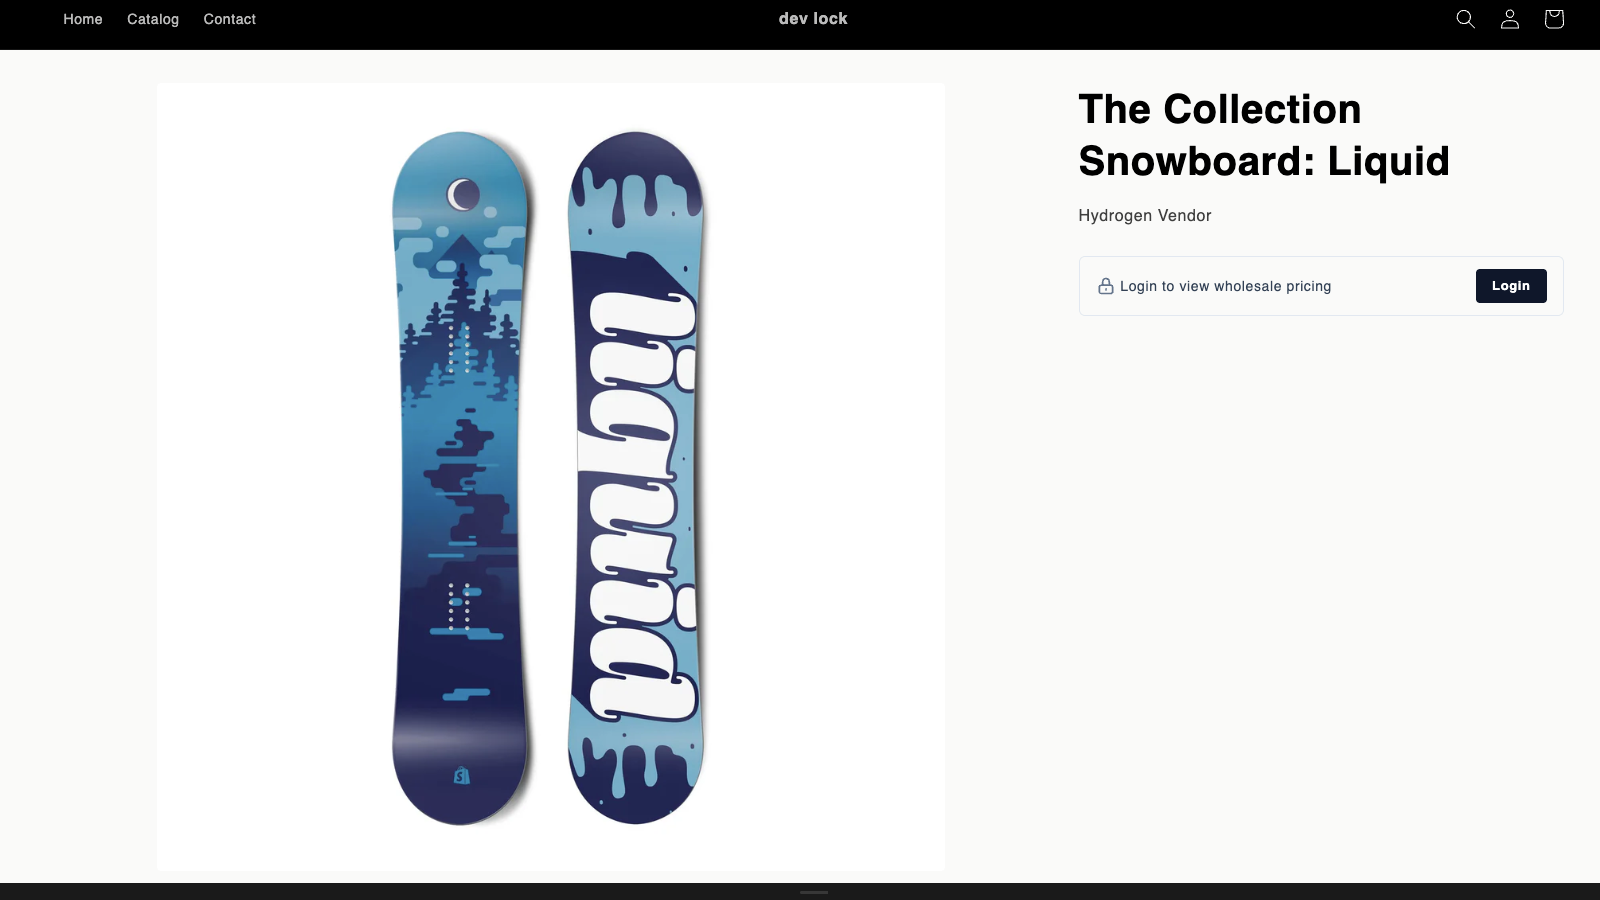Open the Catalog menu item
The height and width of the screenshot is (900, 1600).
pos(153,19)
